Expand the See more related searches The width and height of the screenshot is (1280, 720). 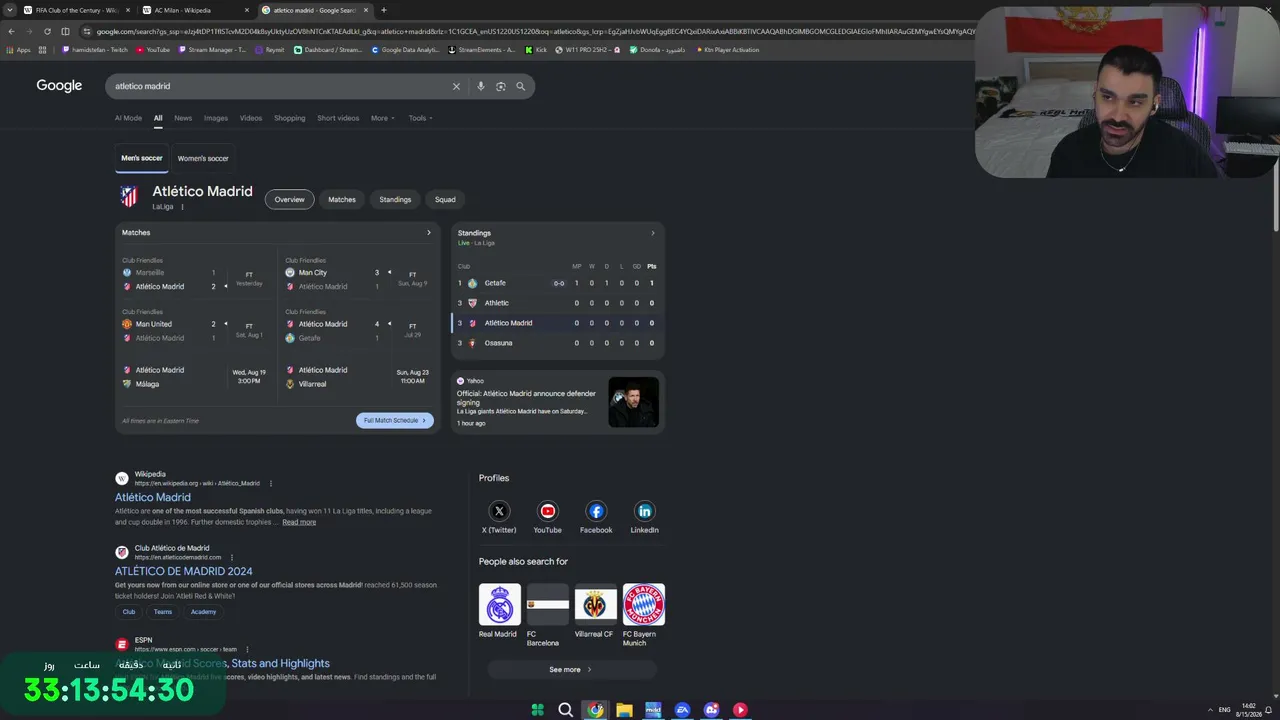(x=571, y=669)
